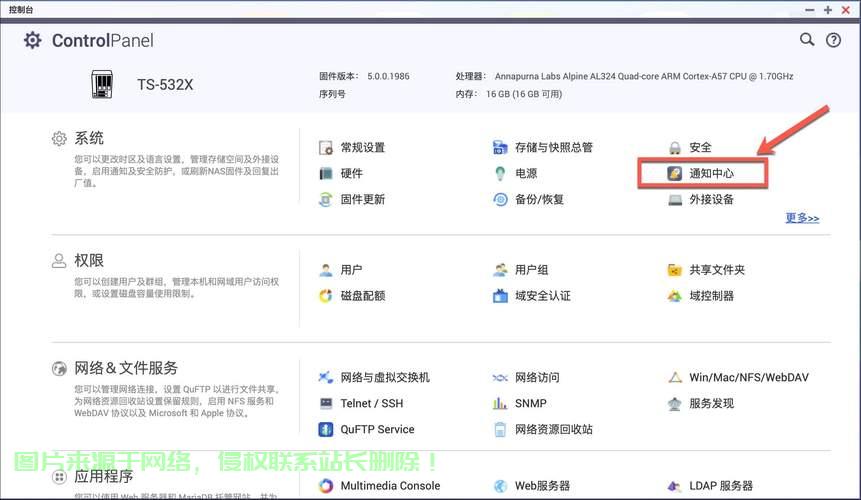Open the help question mark icon
Screen dimensions: 861x500
coord(834,40)
